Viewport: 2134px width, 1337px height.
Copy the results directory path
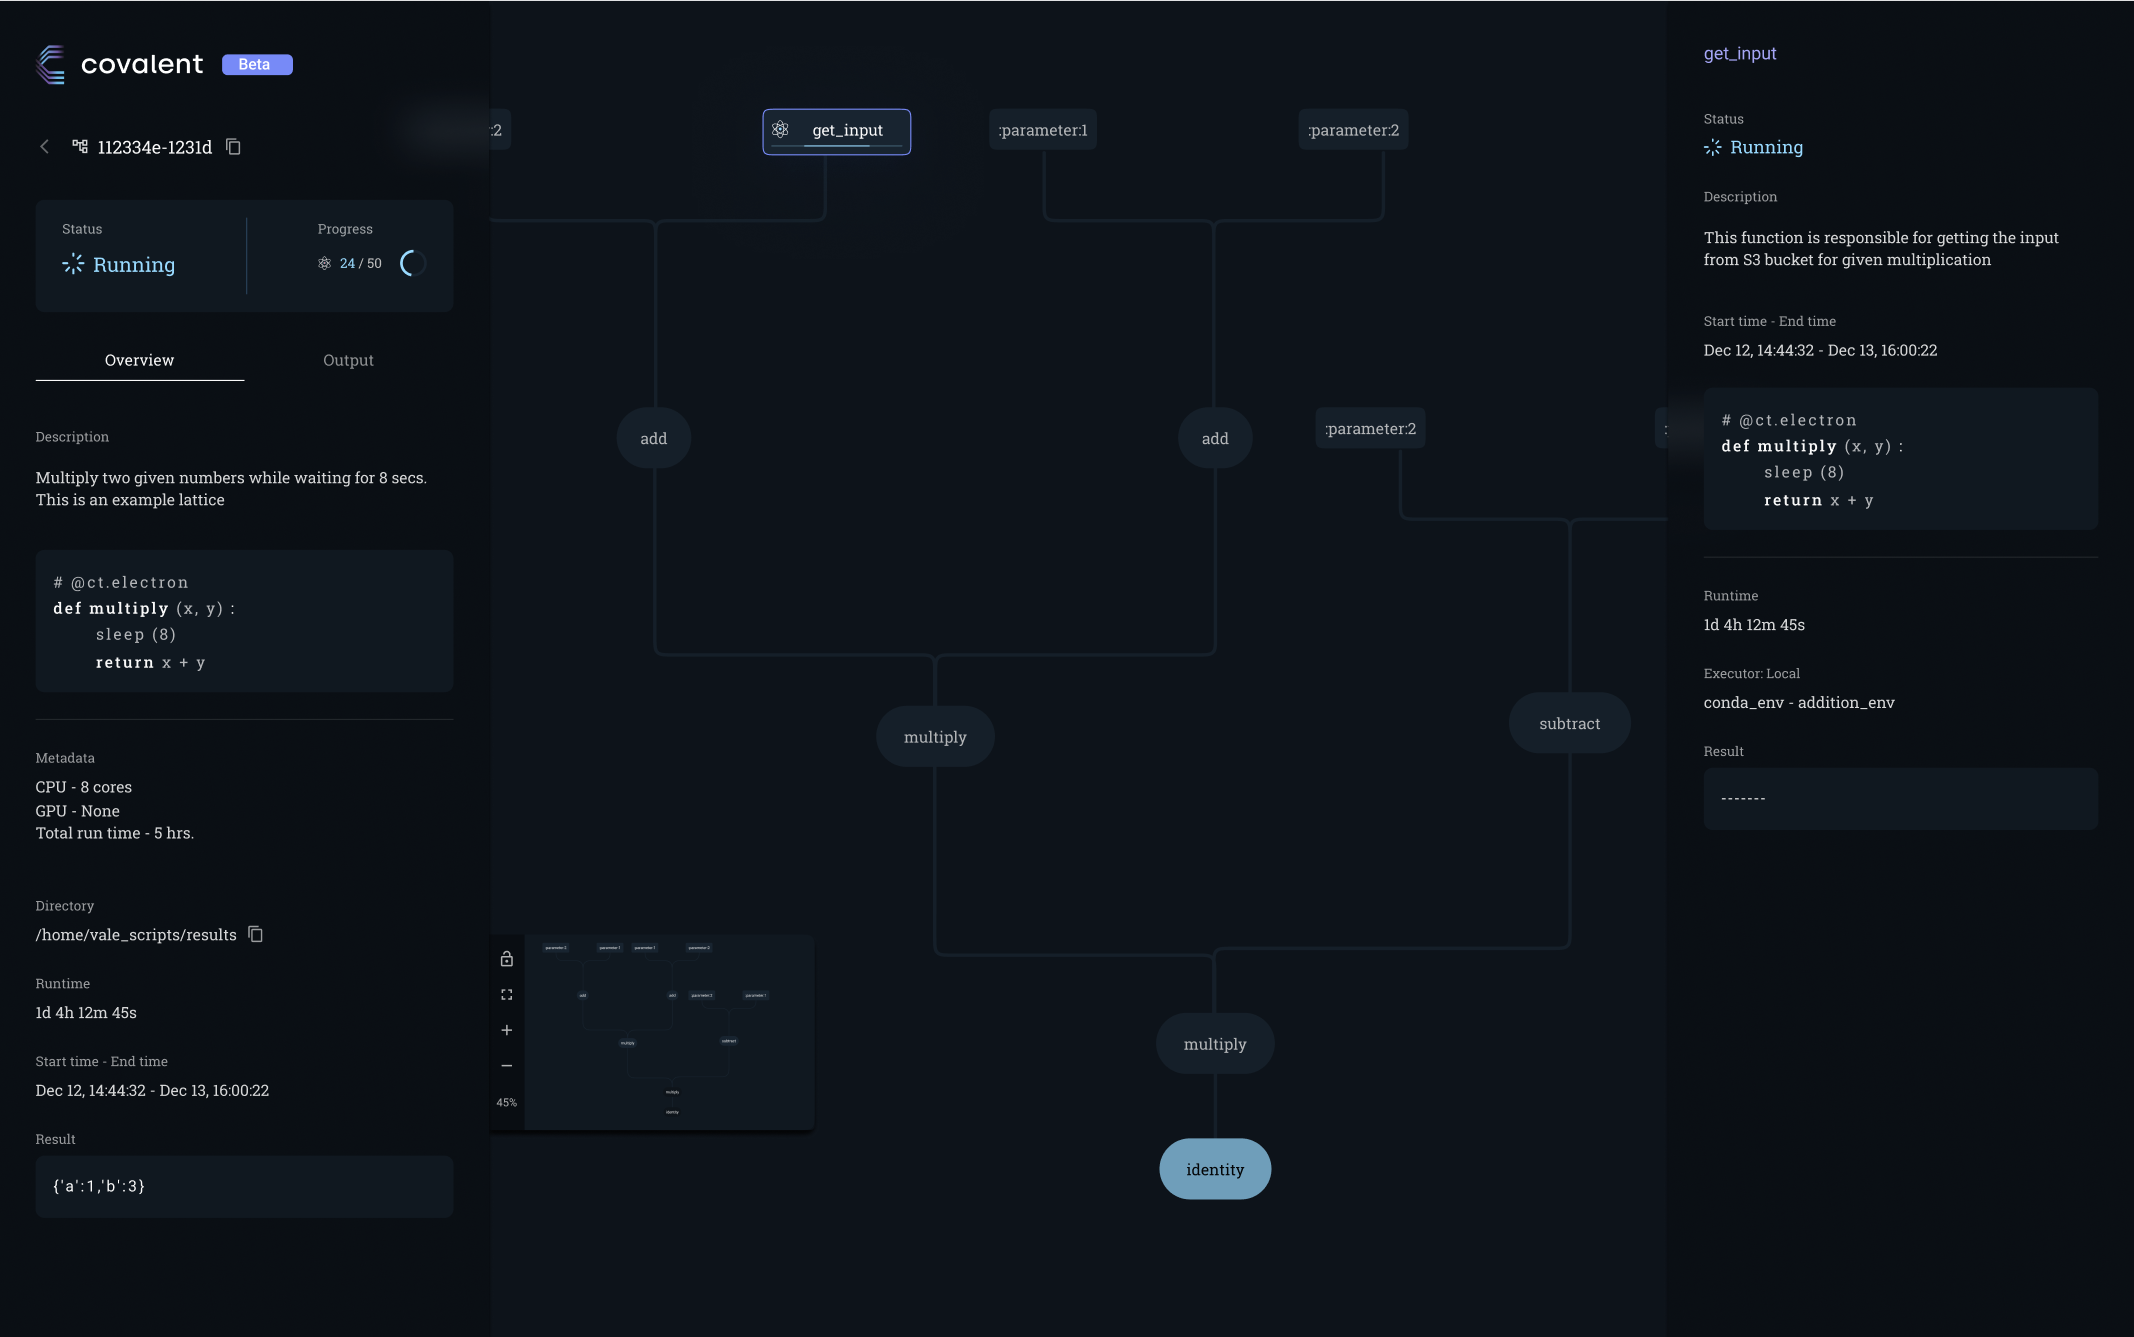point(256,934)
